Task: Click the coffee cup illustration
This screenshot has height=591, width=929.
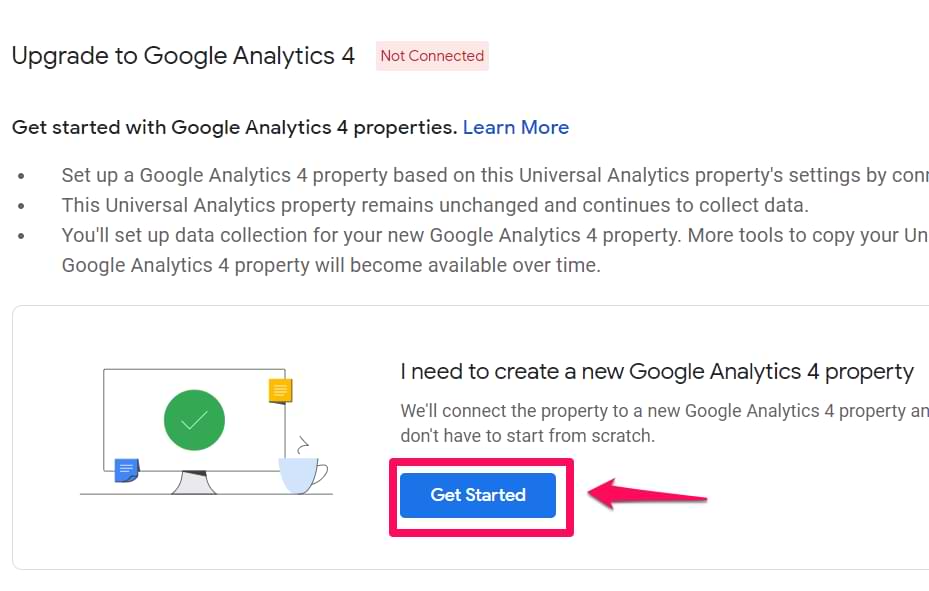Action: pos(303,475)
